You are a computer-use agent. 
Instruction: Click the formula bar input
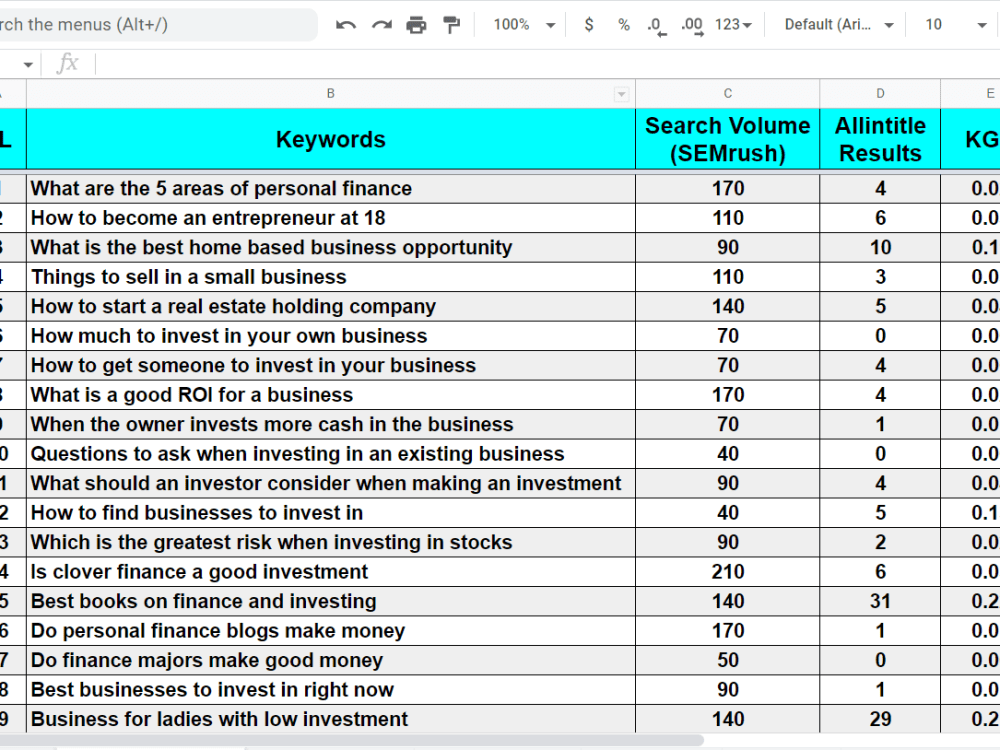547,64
